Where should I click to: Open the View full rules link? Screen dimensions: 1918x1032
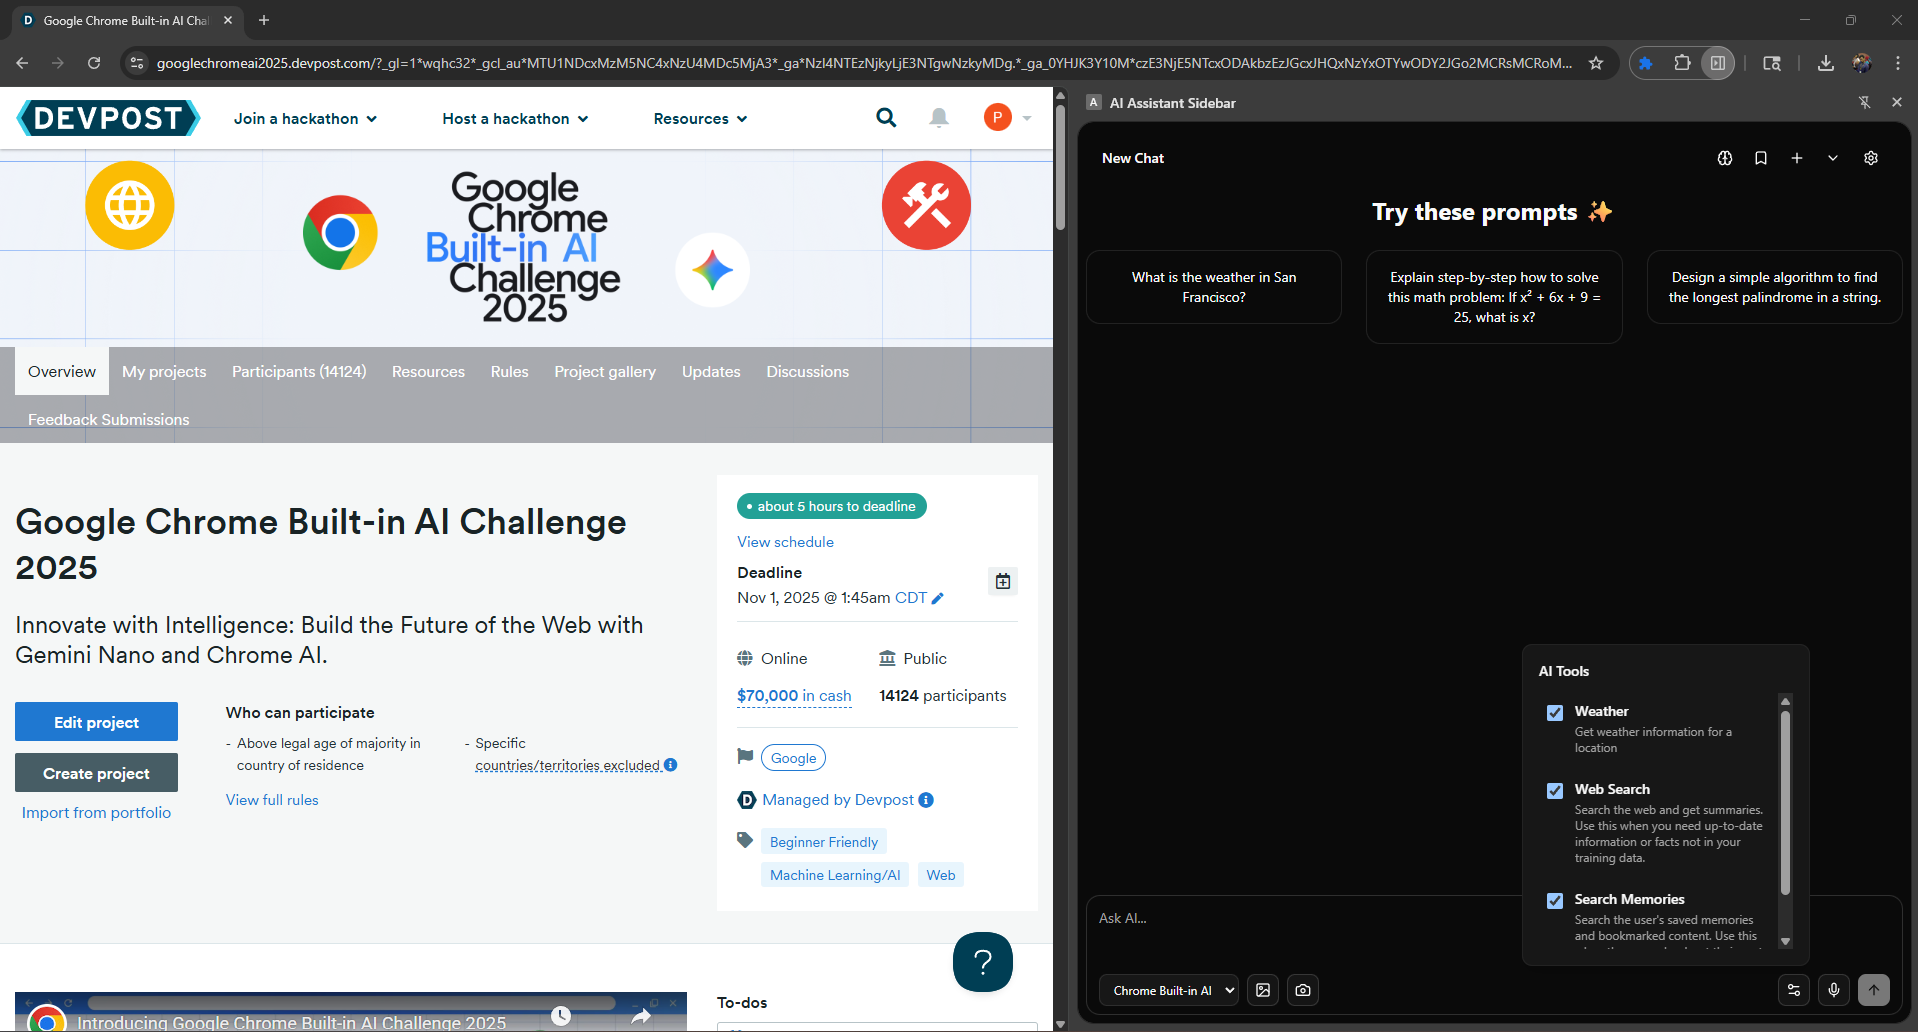[x=272, y=800]
